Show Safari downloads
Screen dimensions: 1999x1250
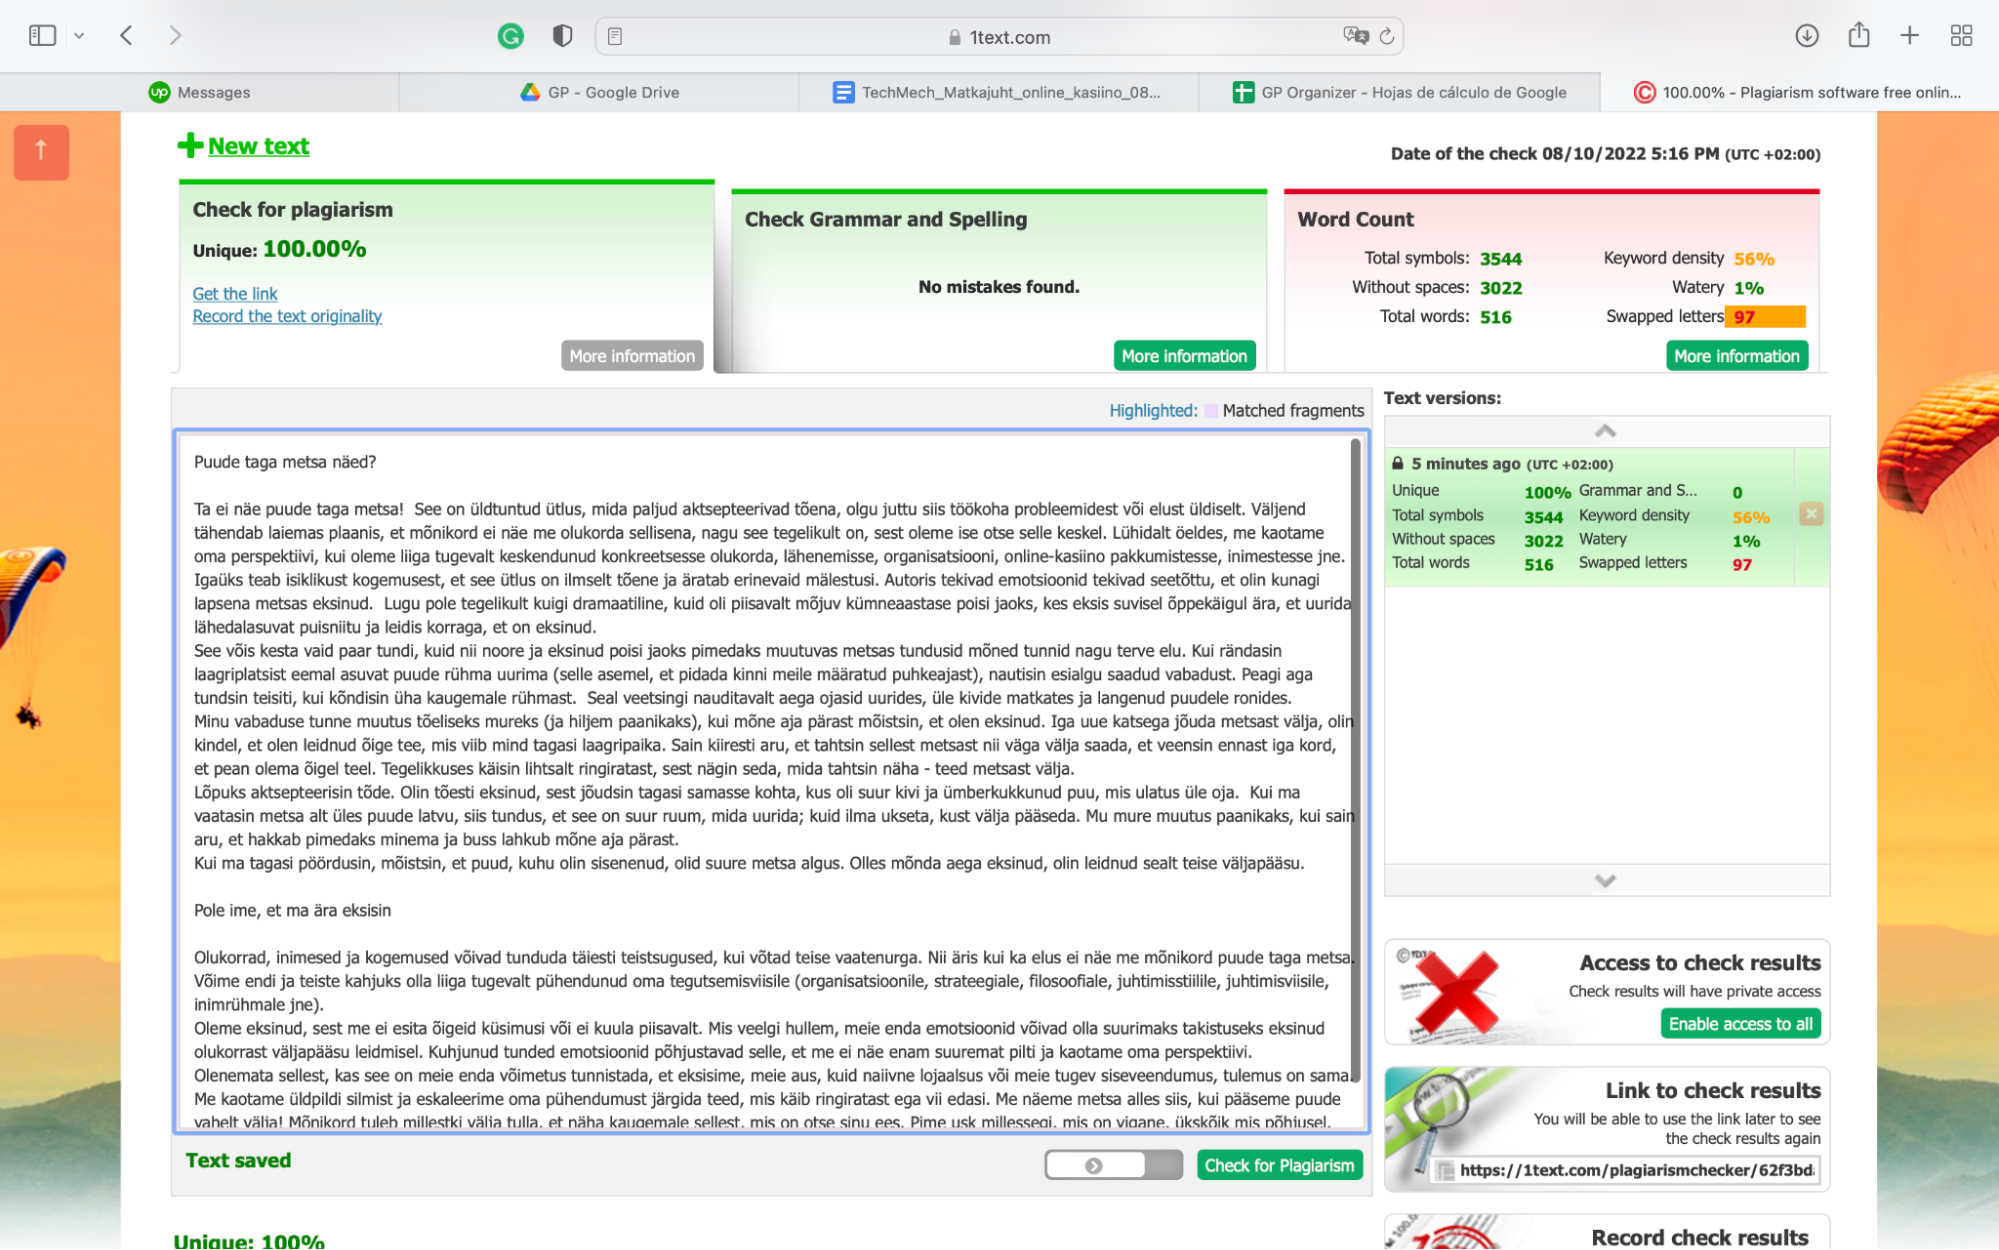click(1806, 36)
